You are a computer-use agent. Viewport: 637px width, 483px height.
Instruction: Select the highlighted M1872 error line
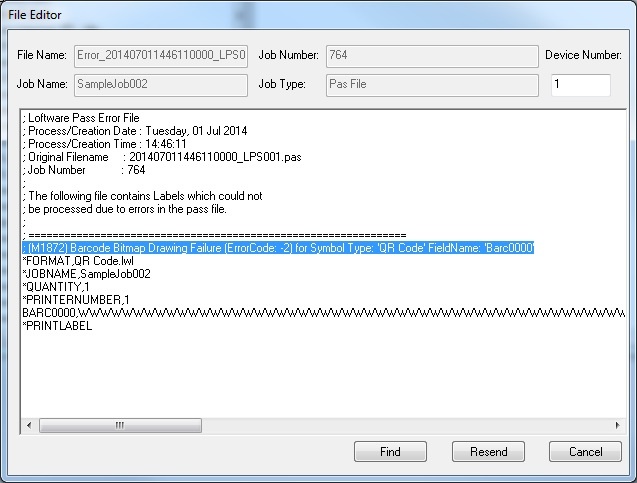pos(278,248)
